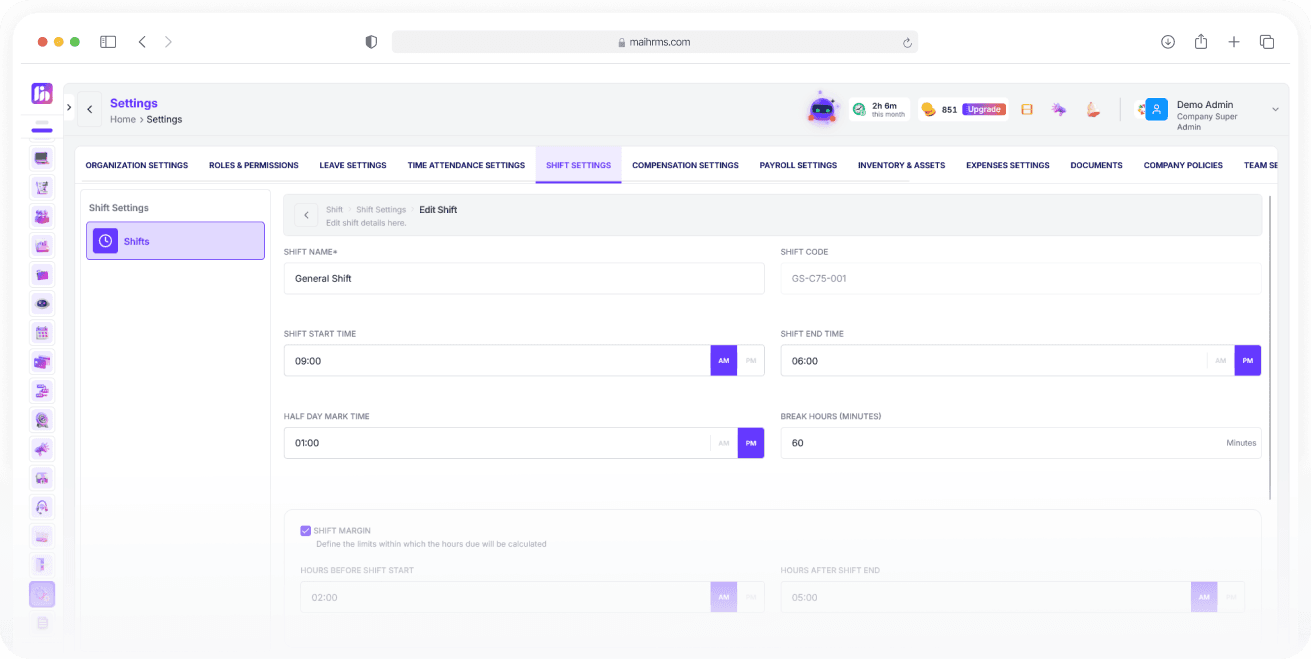Uncheck the Shift Margin checkbox

(306, 531)
